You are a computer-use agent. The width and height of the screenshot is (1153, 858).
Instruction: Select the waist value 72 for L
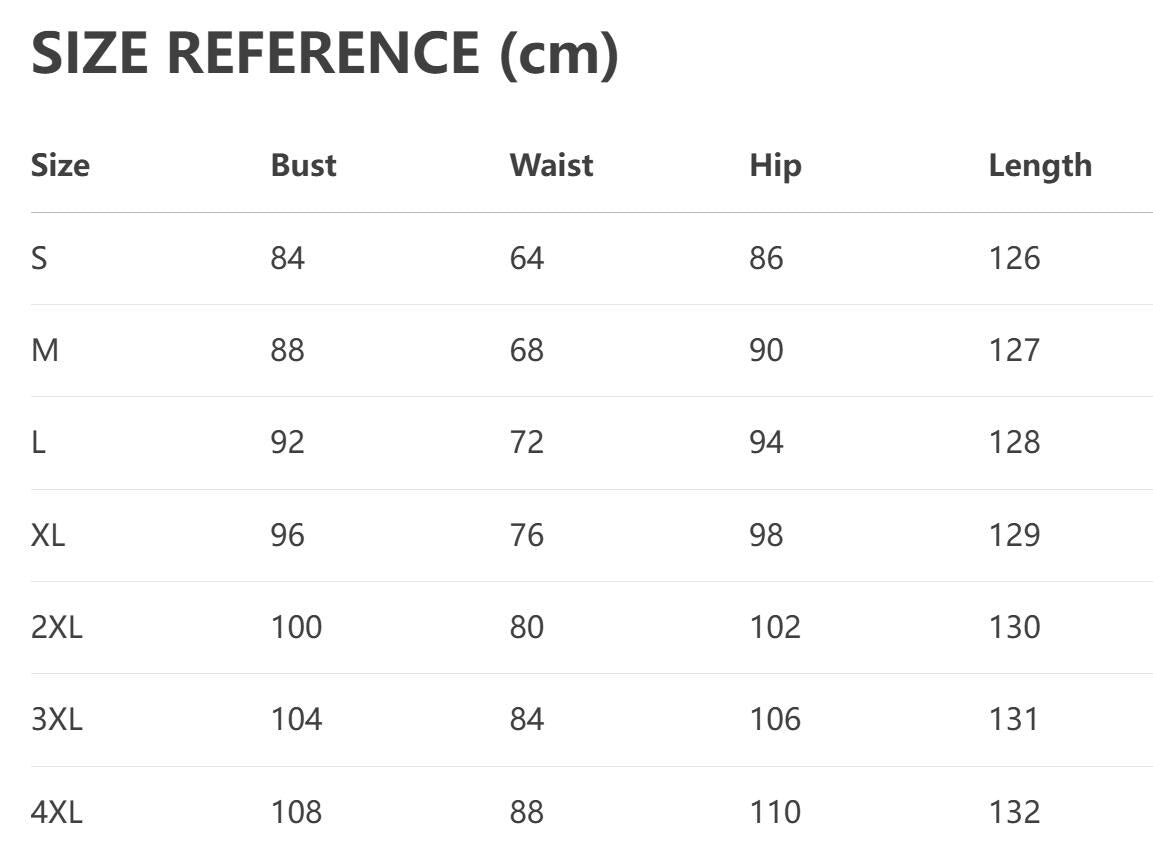click(x=527, y=442)
